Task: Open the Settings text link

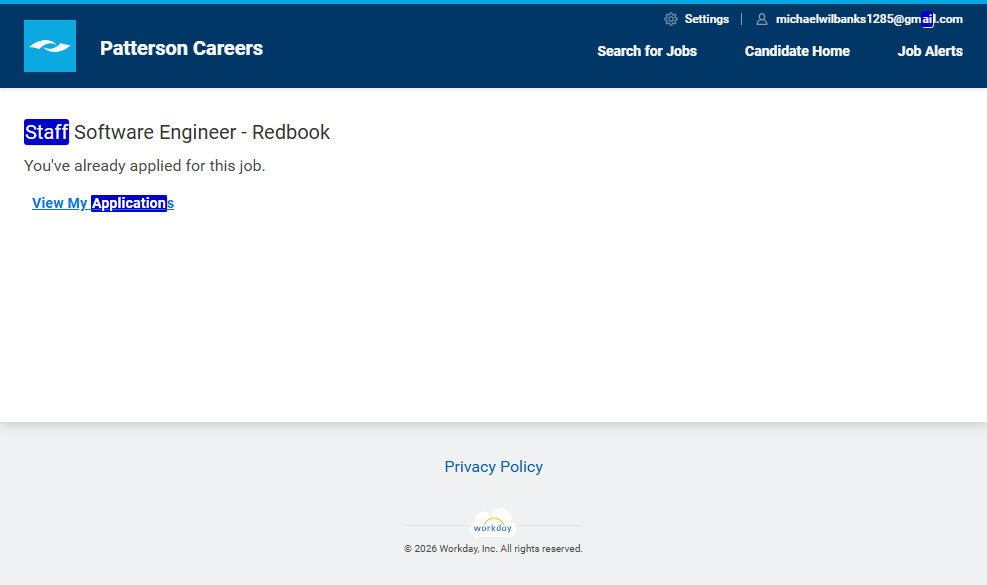Action: [x=706, y=19]
